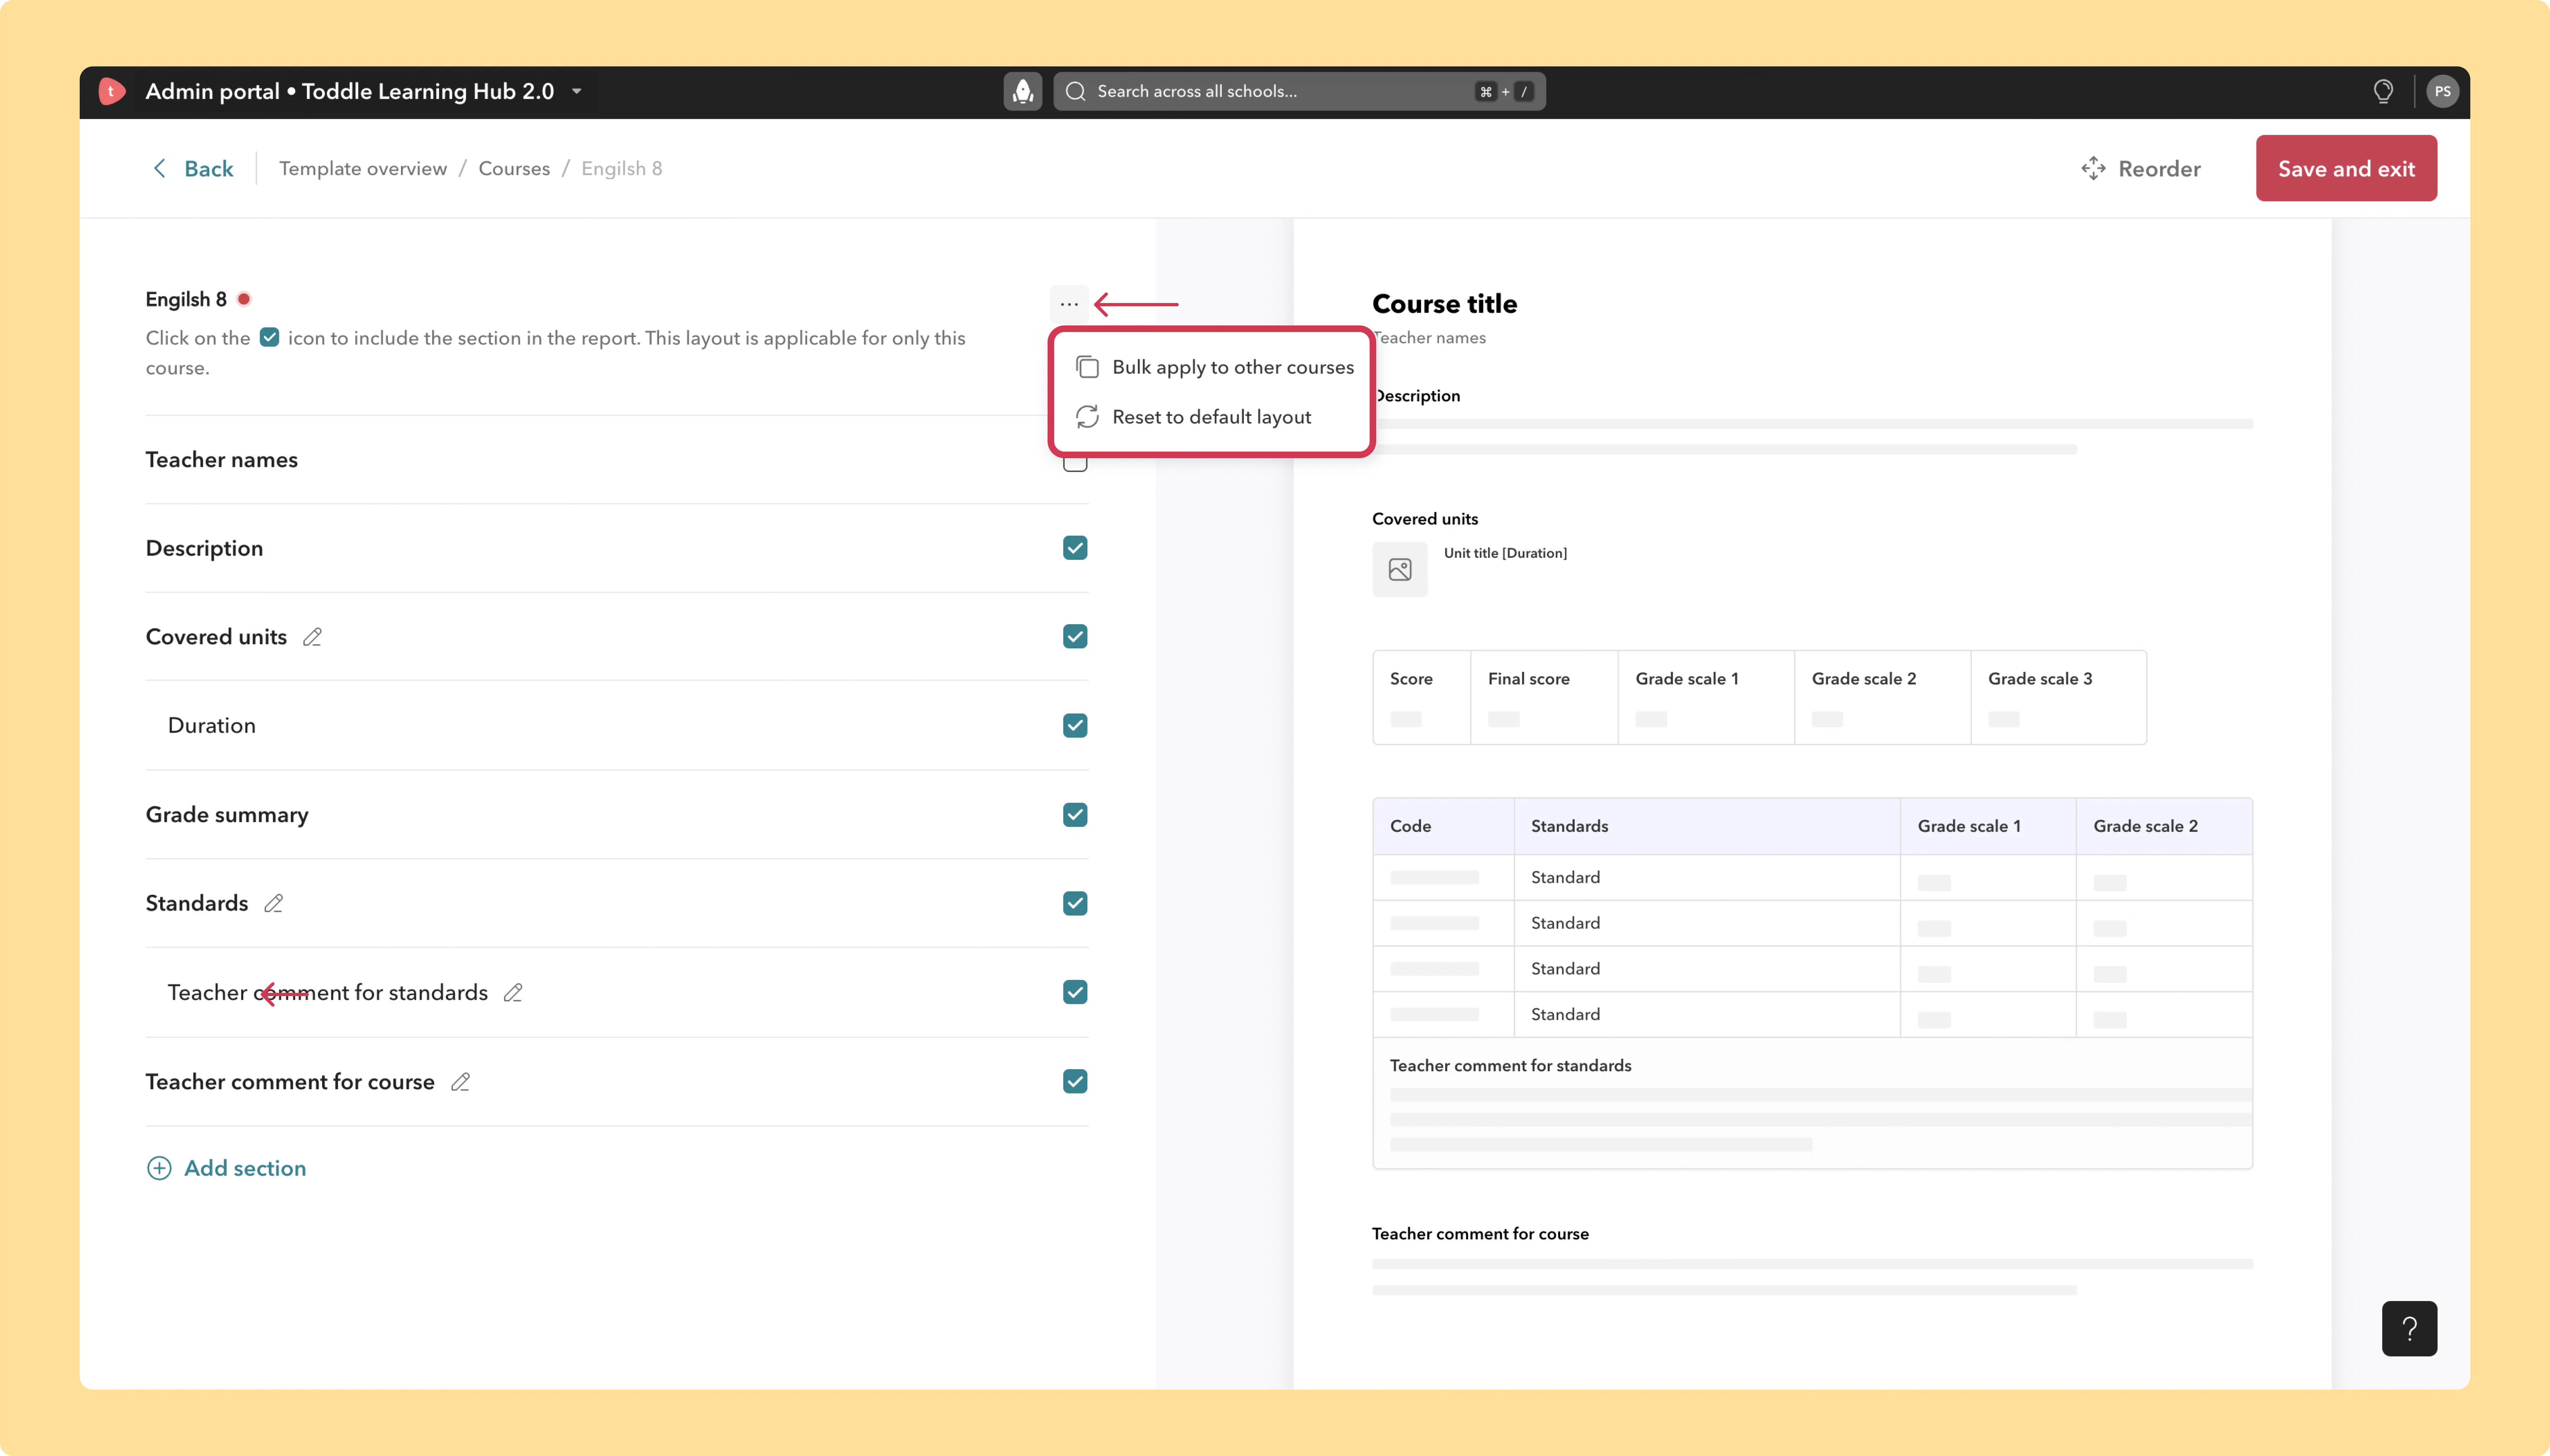Click the Description section label
The height and width of the screenshot is (1456, 2550).
[x=205, y=548]
